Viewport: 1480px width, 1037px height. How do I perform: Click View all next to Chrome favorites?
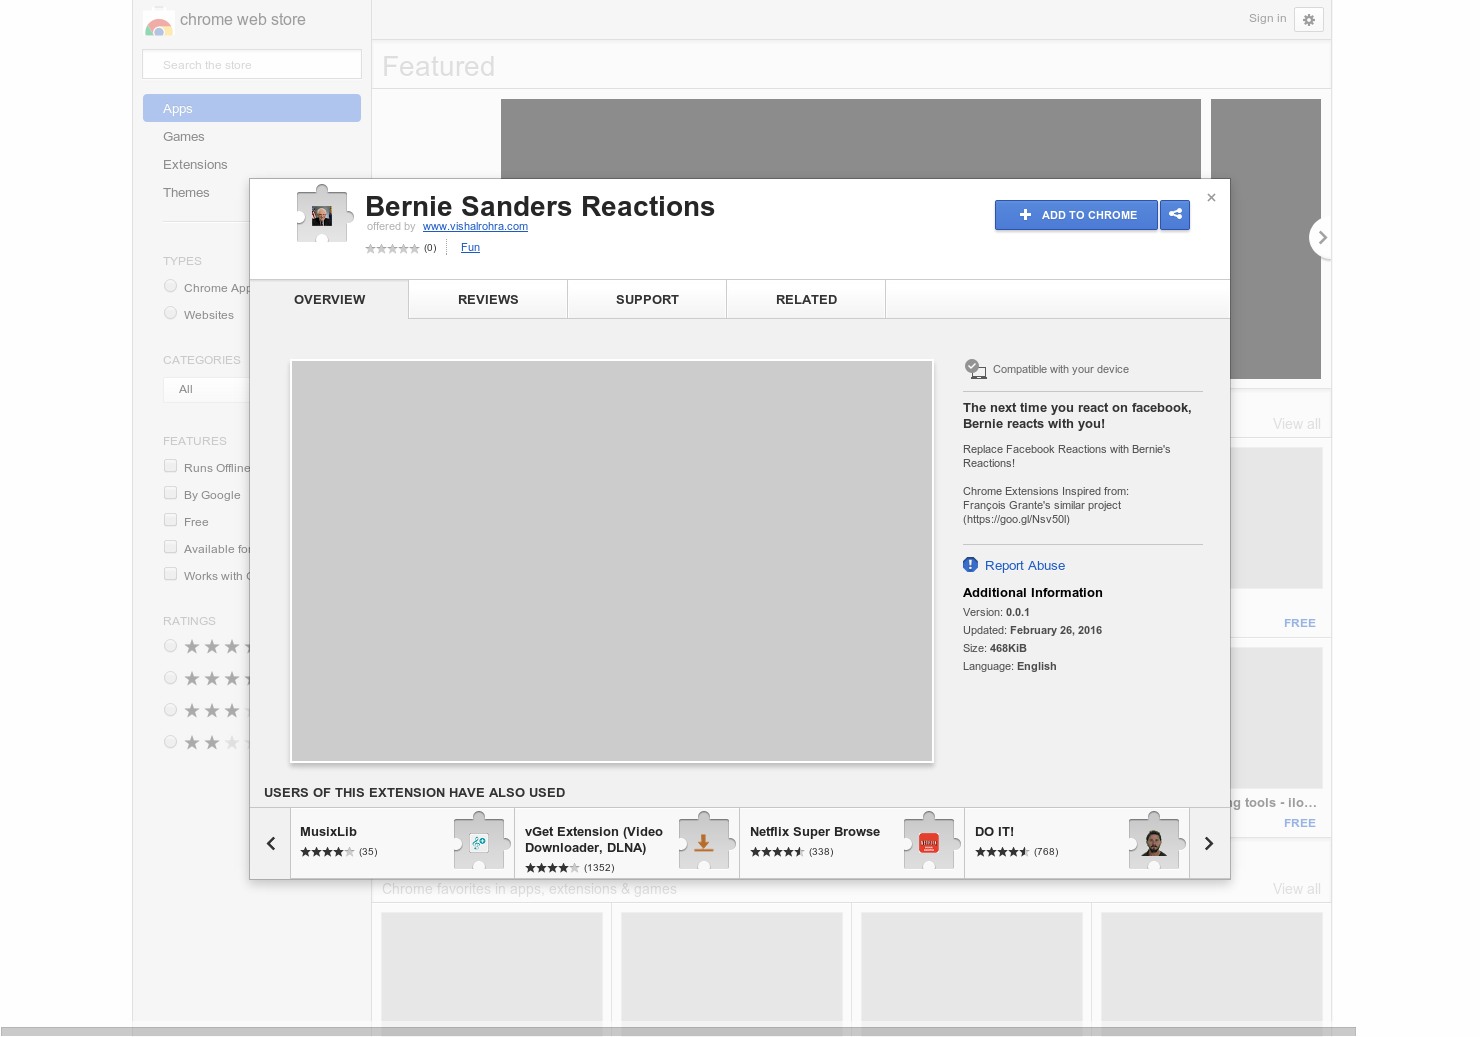[x=1296, y=889]
